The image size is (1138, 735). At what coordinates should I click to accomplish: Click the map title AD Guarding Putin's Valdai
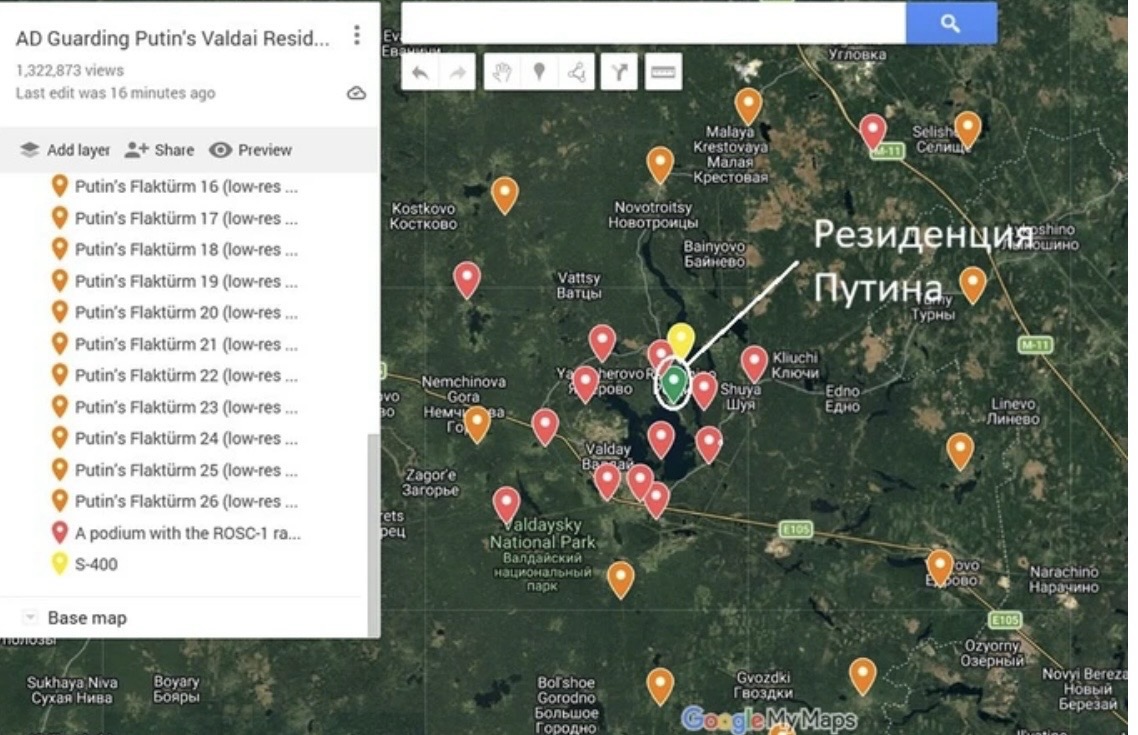tap(172, 39)
